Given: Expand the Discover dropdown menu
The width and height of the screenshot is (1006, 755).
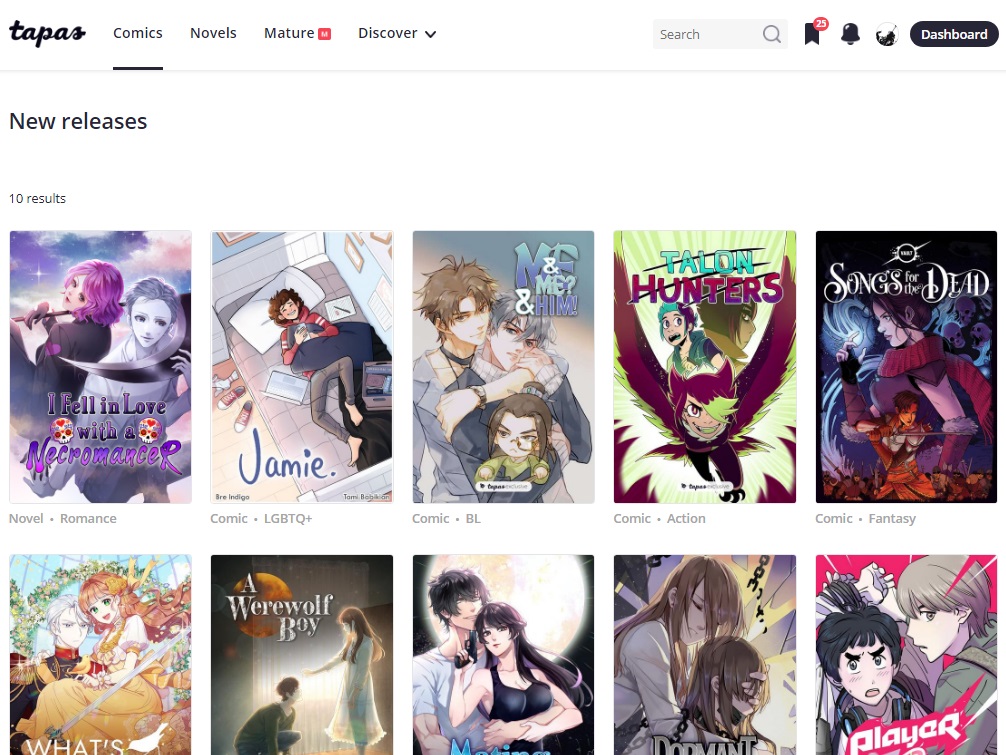Looking at the screenshot, I should tap(397, 33).
